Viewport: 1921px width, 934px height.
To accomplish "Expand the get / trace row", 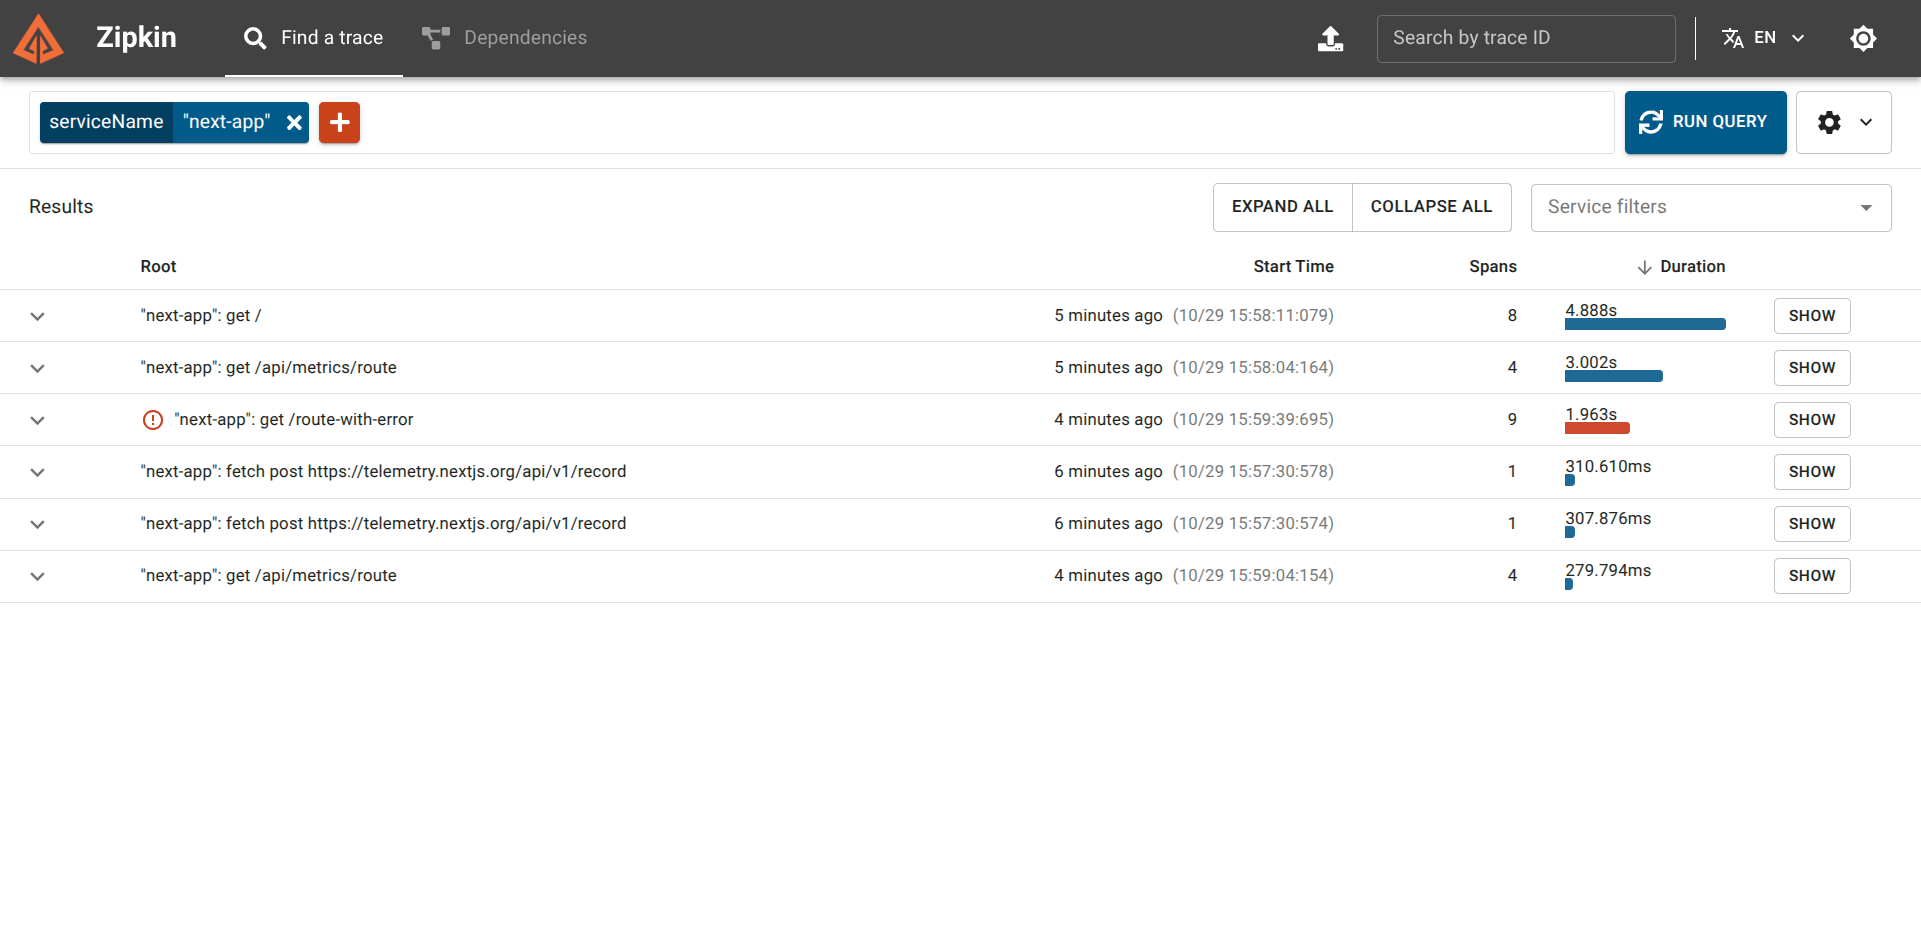I will pyautogui.click(x=37, y=316).
